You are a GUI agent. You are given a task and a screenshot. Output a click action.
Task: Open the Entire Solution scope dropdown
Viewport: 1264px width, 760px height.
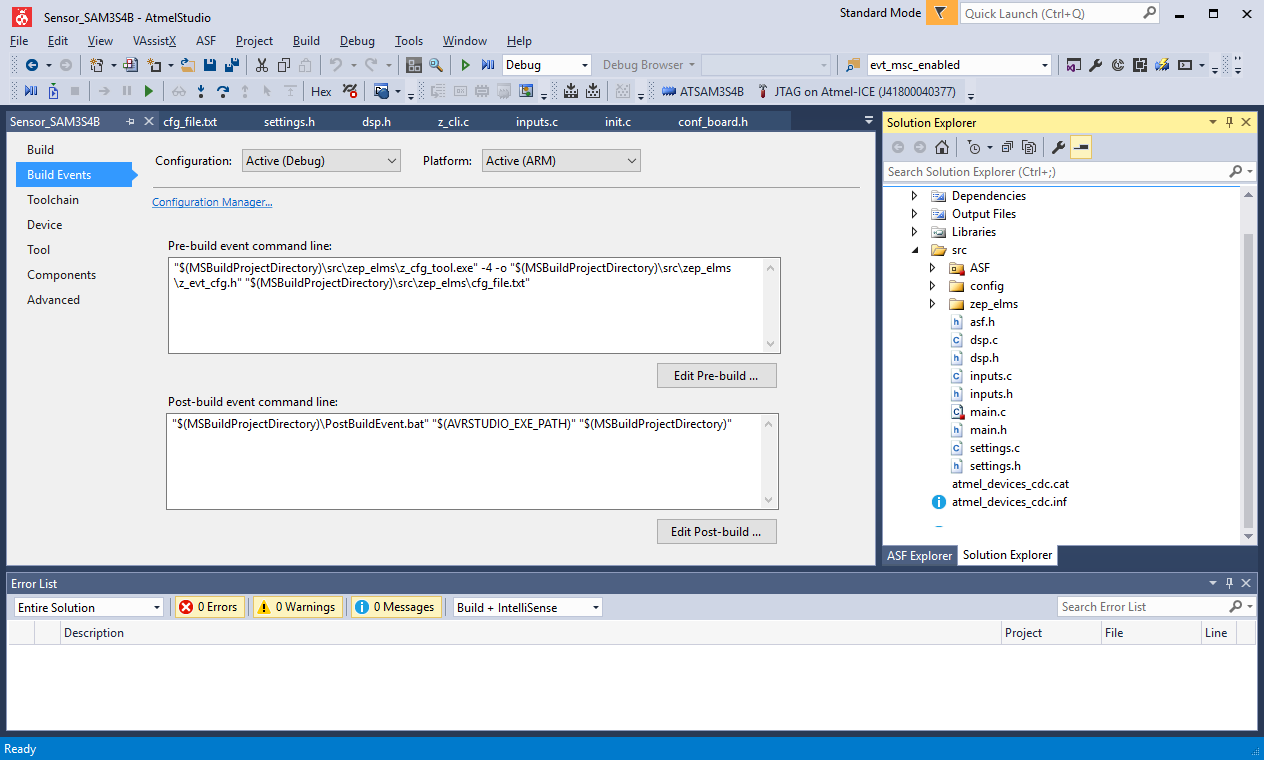pos(89,607)
